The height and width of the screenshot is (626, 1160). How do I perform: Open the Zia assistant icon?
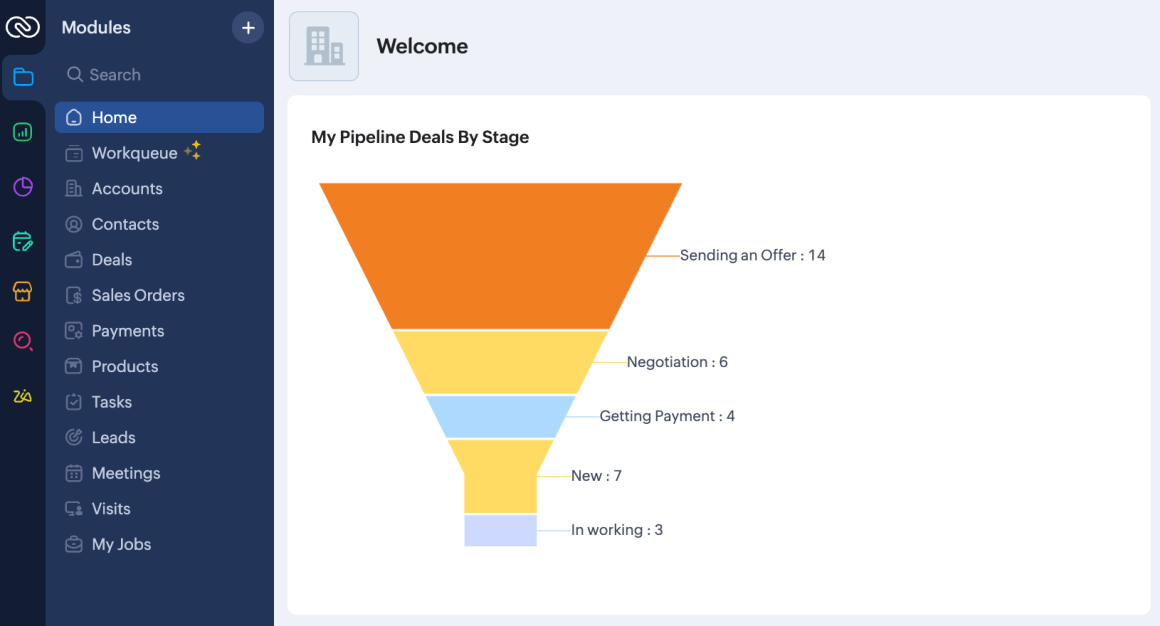coord(22,396)
